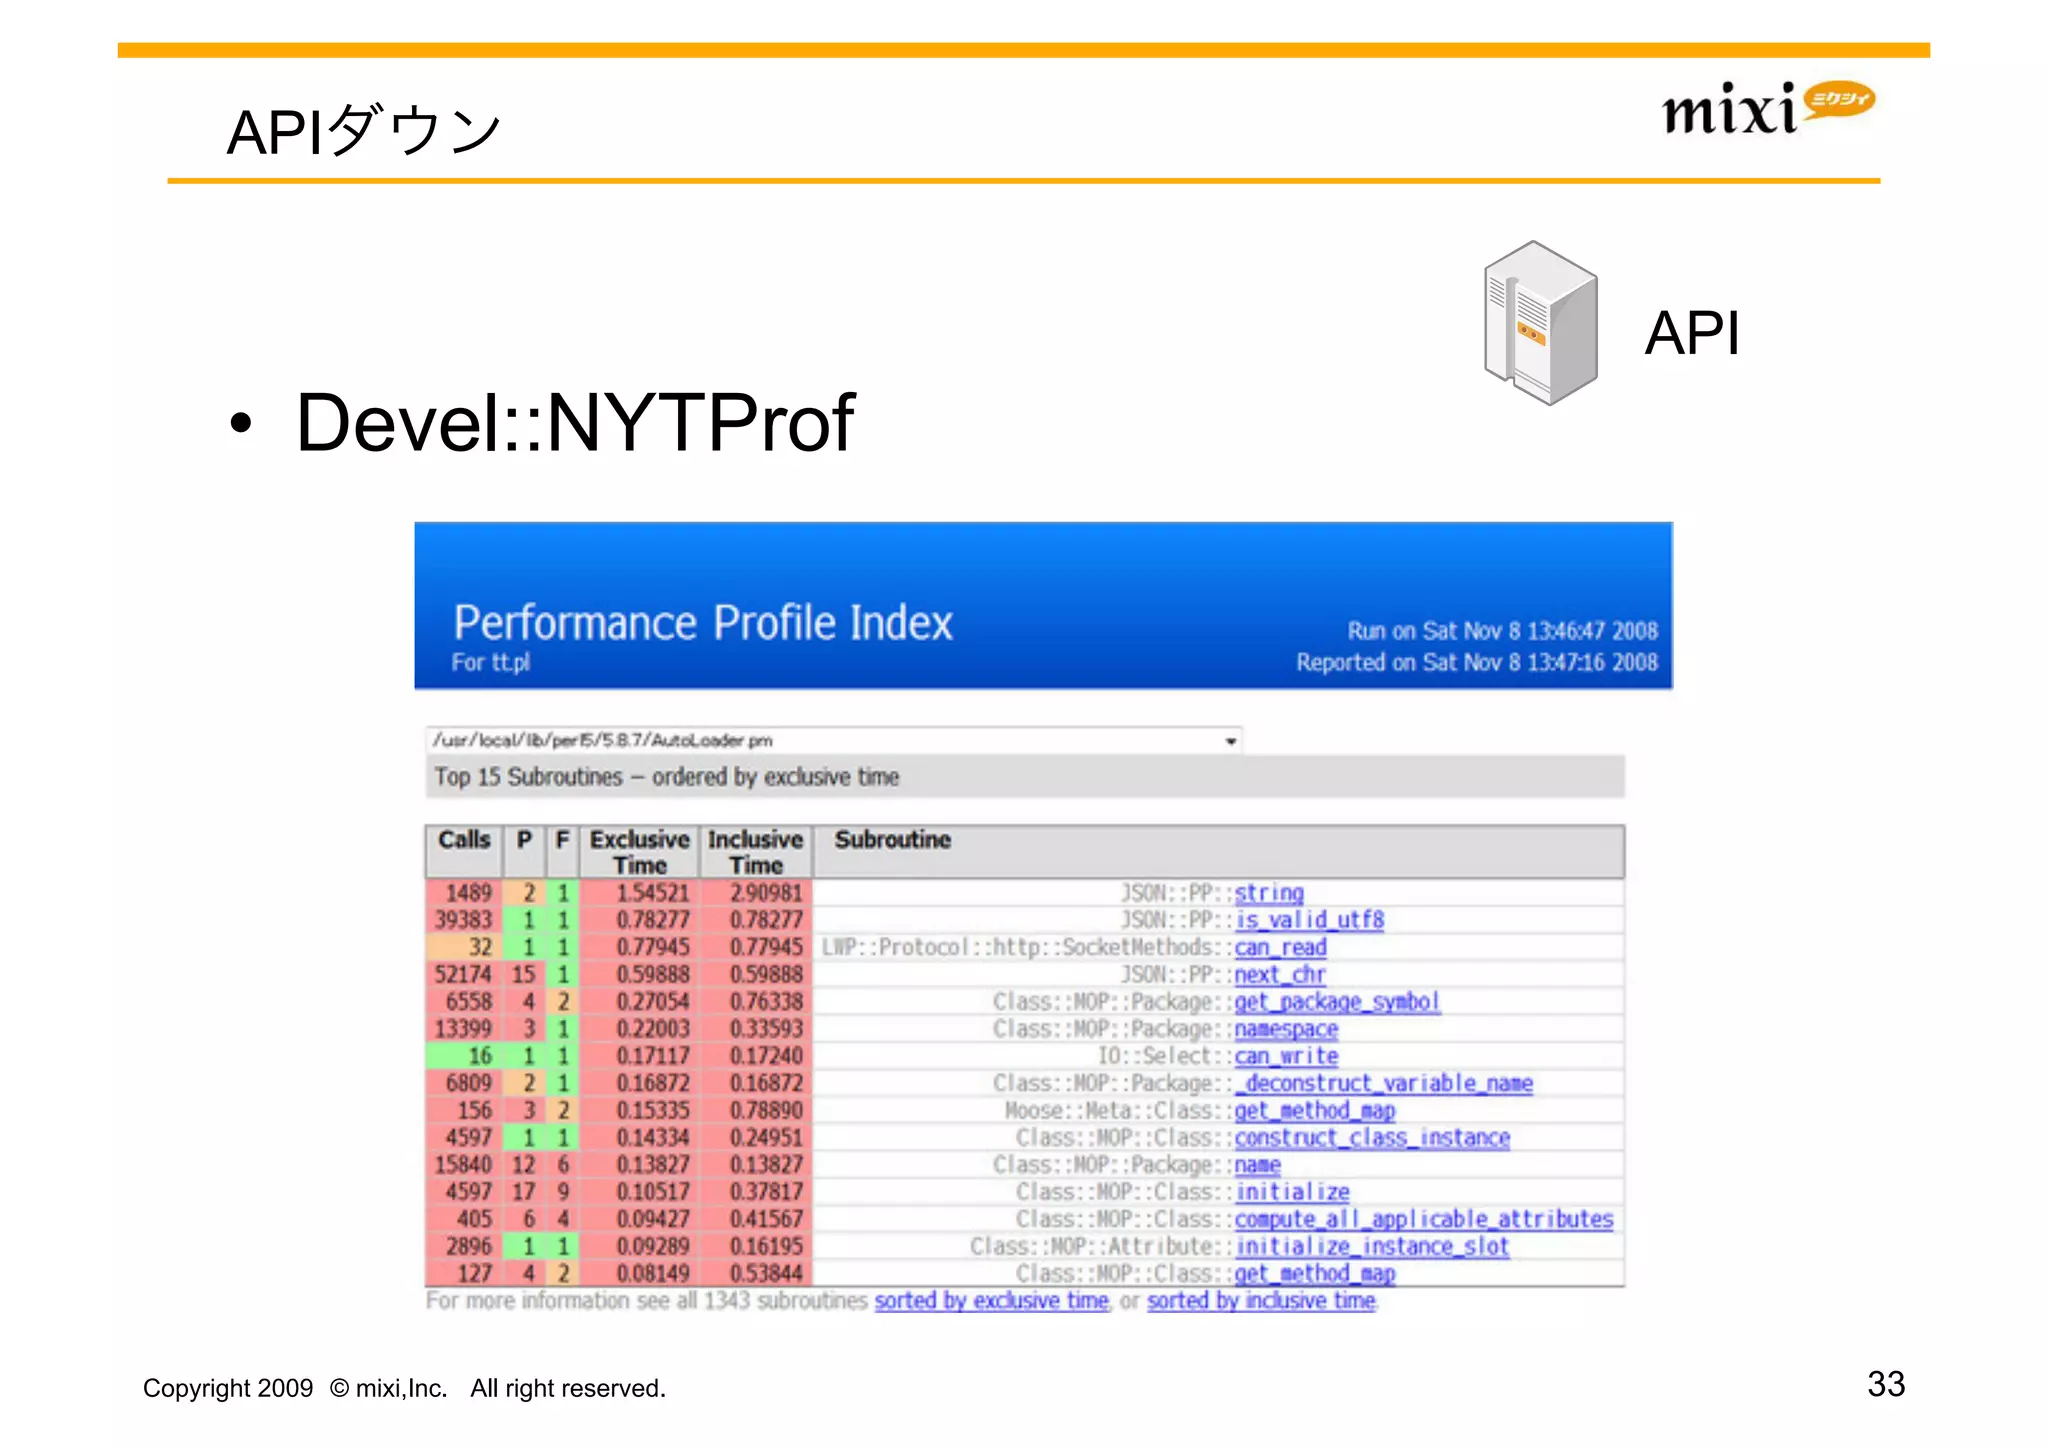Click the mixi logo

pos(1766,108)
